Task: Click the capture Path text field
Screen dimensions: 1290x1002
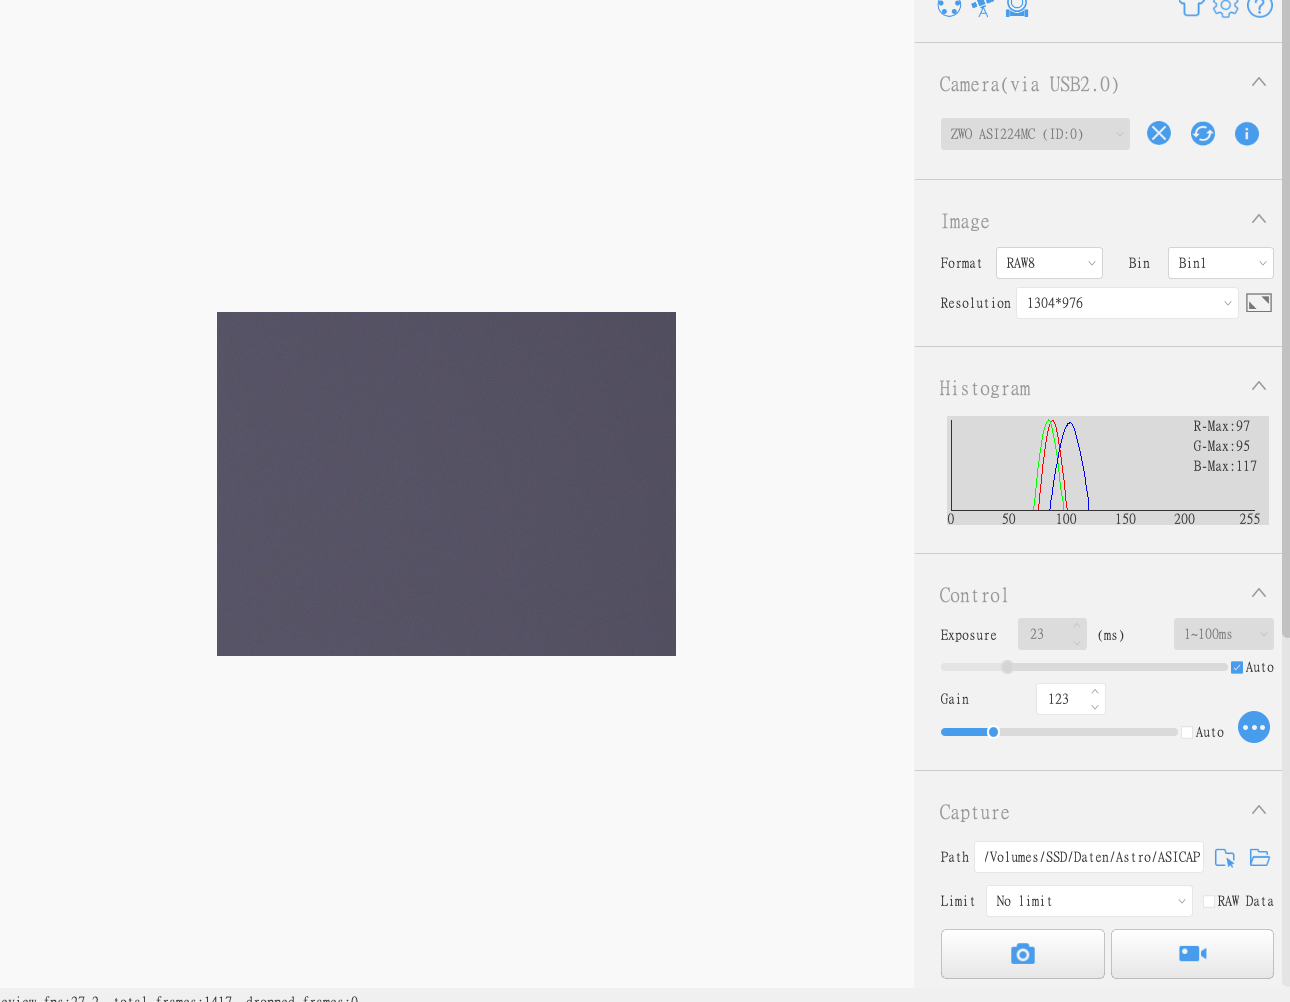Action: [1089, 857]
